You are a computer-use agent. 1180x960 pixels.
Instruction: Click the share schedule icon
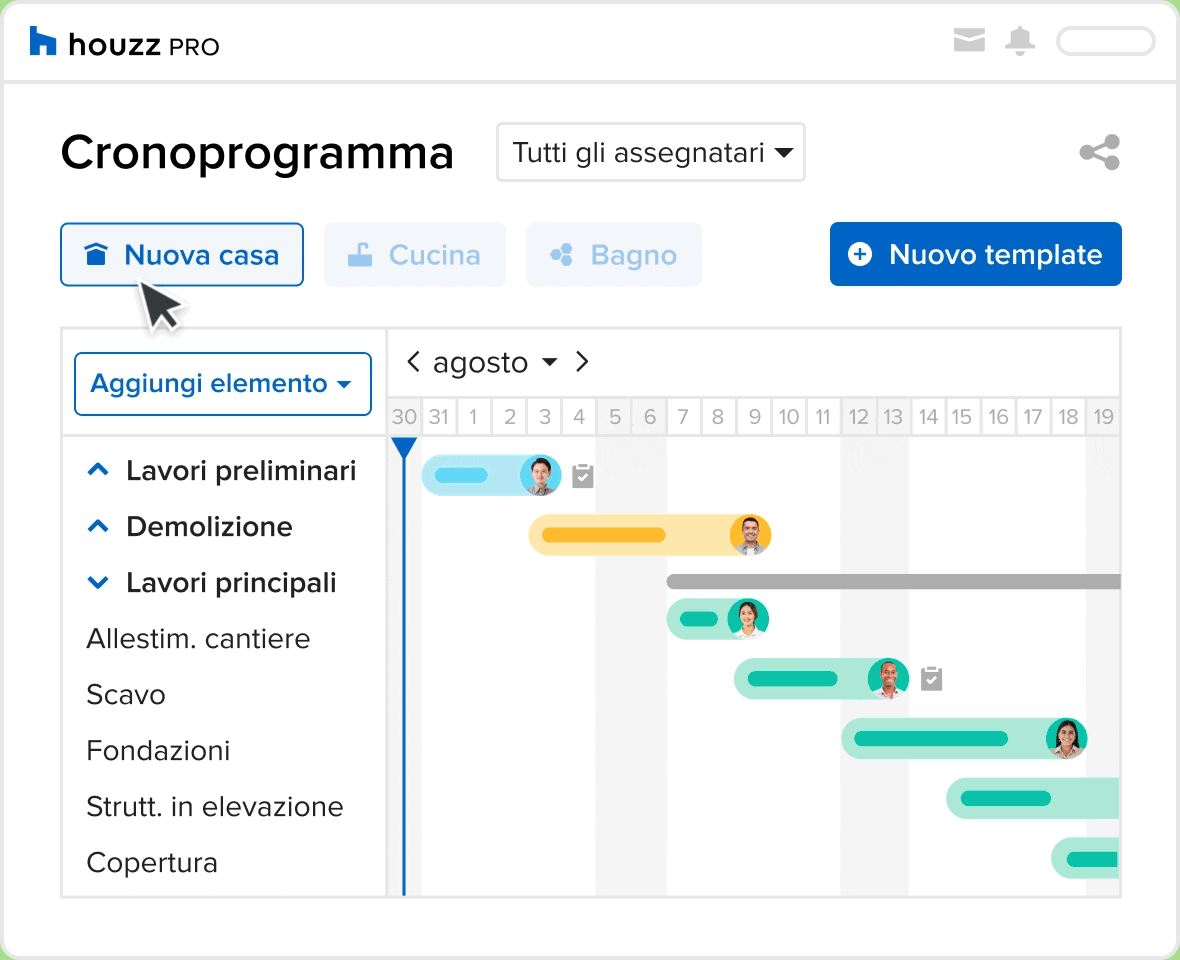(1099, 152)
